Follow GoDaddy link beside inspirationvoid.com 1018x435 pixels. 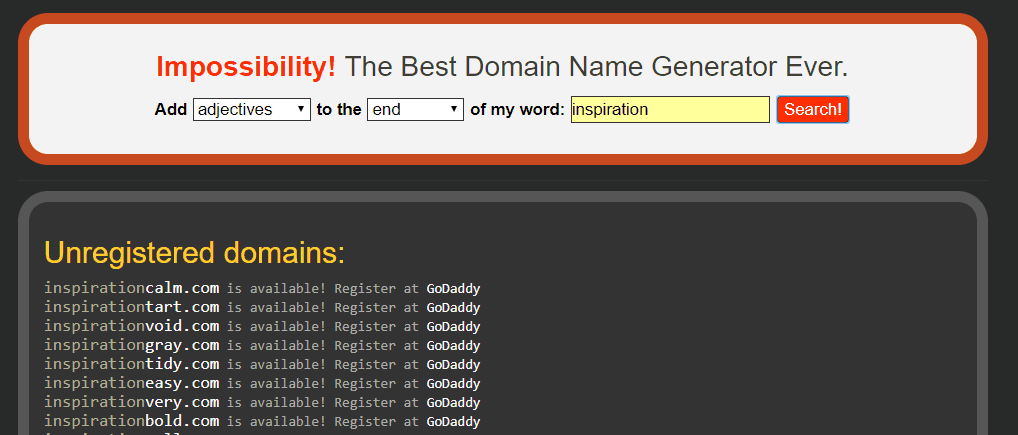point(453,327)
